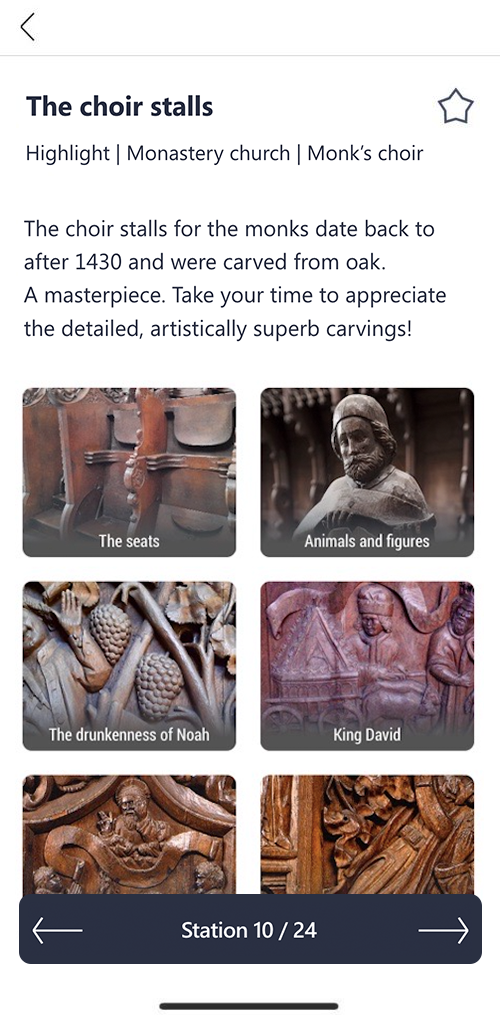Select the 'Highlight' category label
Viewport: 500px width, 1021px height.
pyautogui.click(x=68, y=153)
